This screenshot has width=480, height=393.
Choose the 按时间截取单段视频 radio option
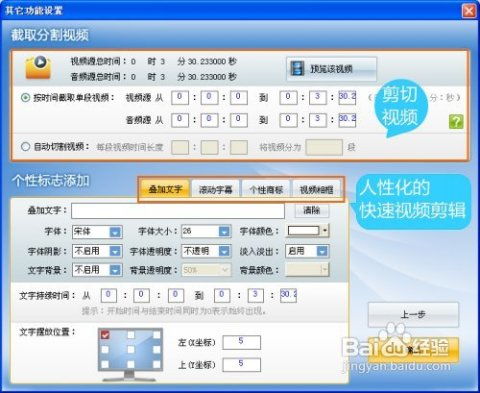point(26,98)
